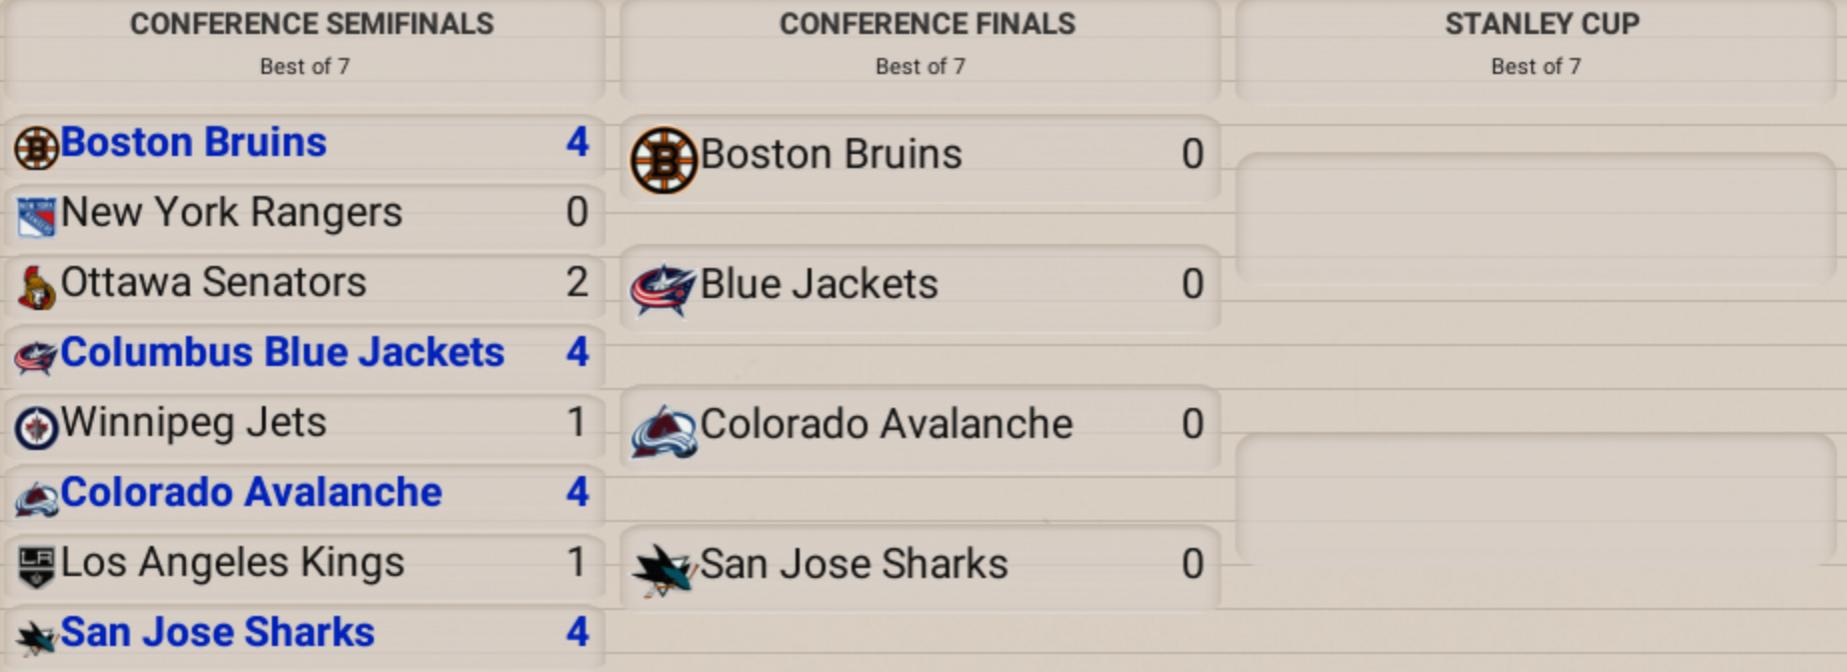Viewport: 1847px width, 672px height.
Task: Click the Los Angeles Kings logo
Action: click(x=37, y=567)
